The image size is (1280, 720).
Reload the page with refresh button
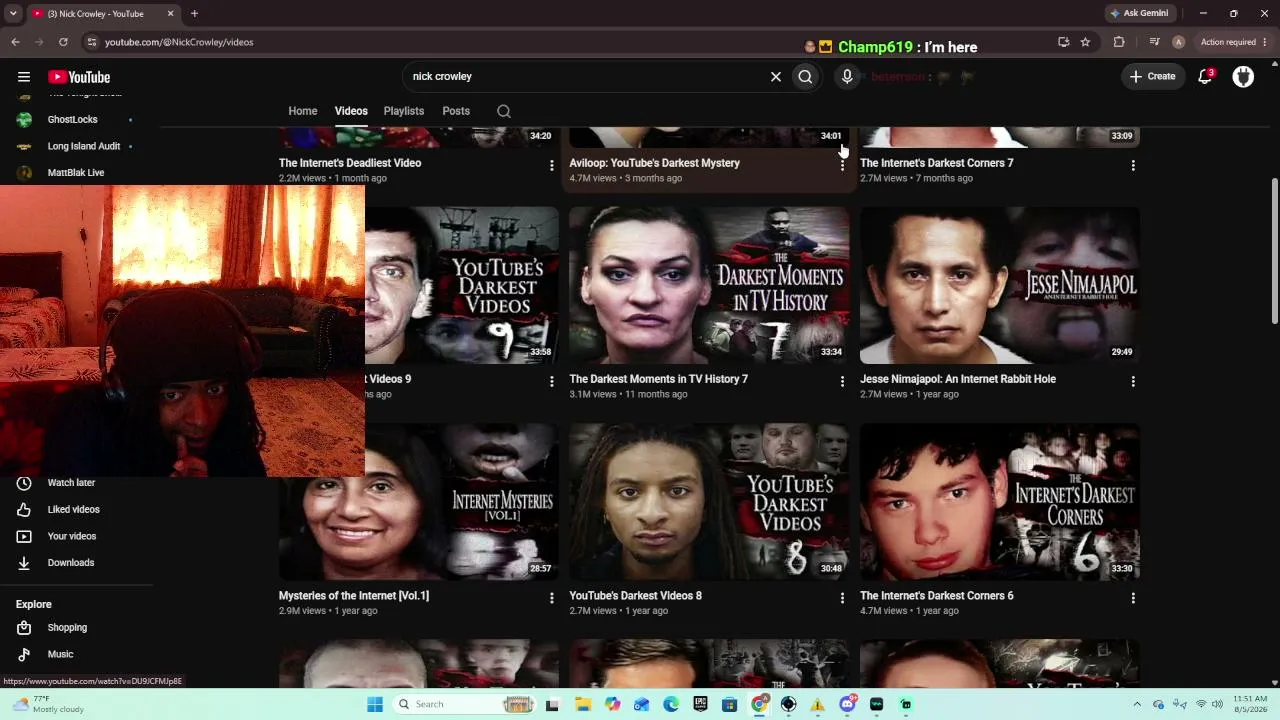[63, 42]
